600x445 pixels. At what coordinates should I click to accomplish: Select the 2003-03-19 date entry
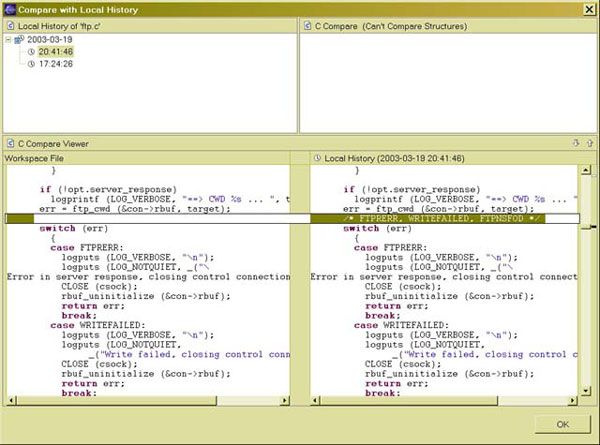(49, 39)
